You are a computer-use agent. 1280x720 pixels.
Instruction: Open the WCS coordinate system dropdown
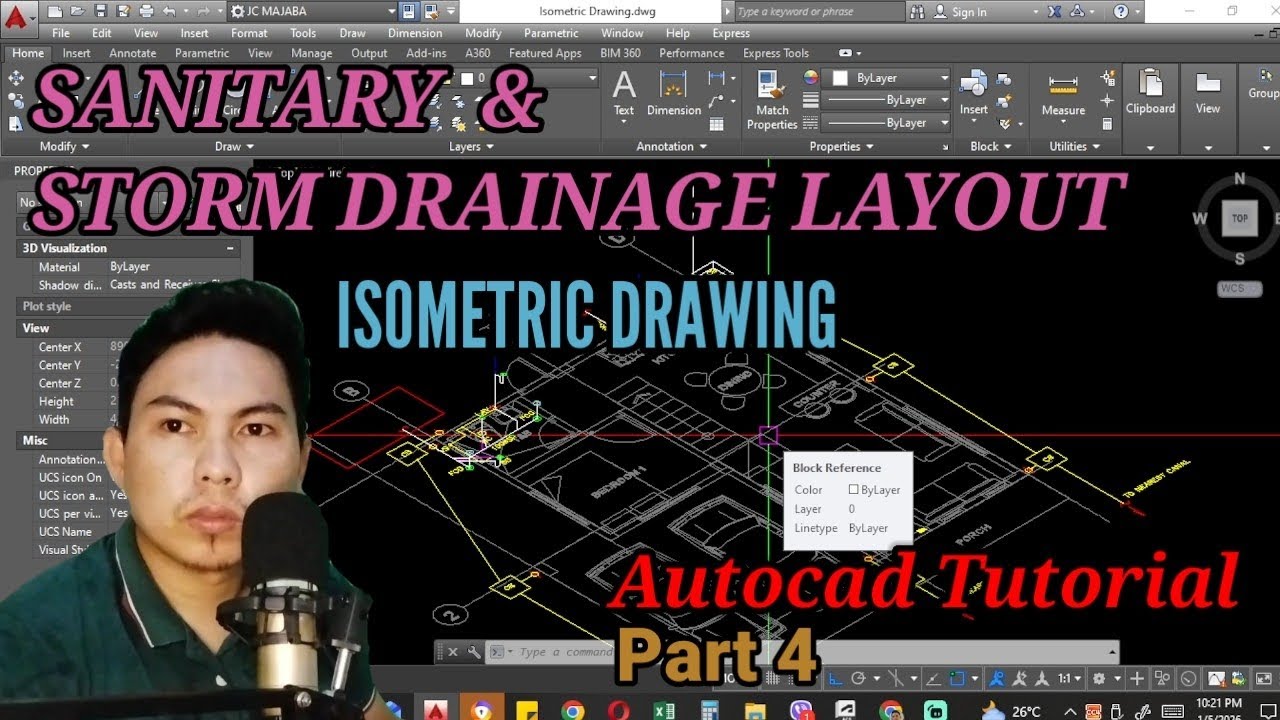point(1239,289)
